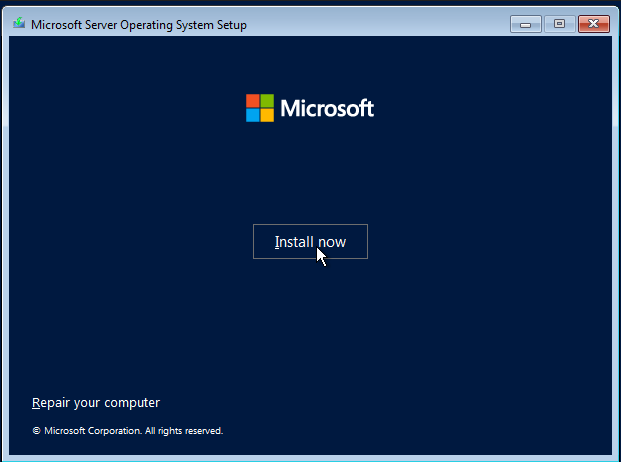
Task: Click the setup icon in title bar
Action: click(19, 24)
